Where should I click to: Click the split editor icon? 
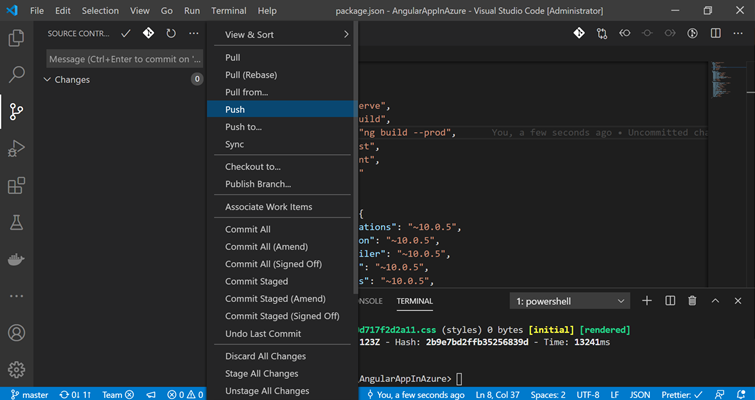click(716, 33)
